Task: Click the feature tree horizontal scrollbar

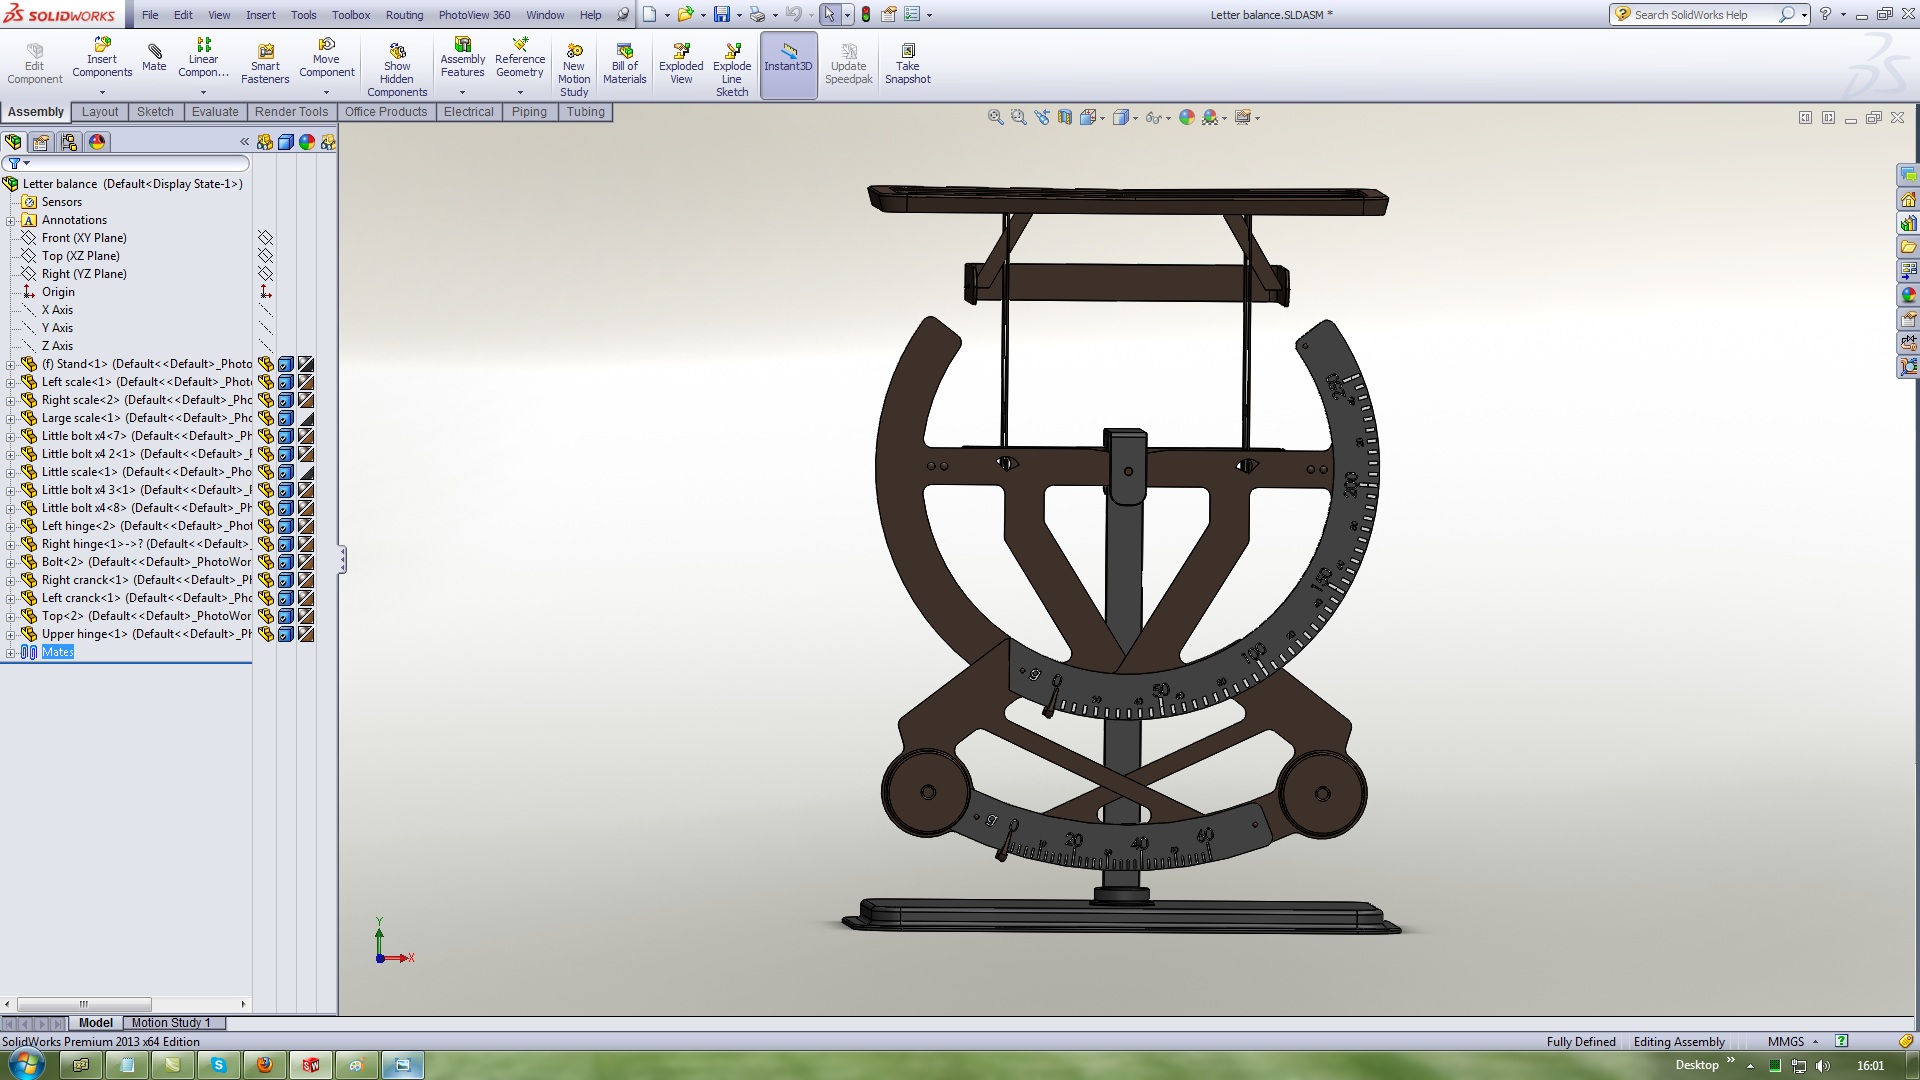Action: [x=84, y=1004]
